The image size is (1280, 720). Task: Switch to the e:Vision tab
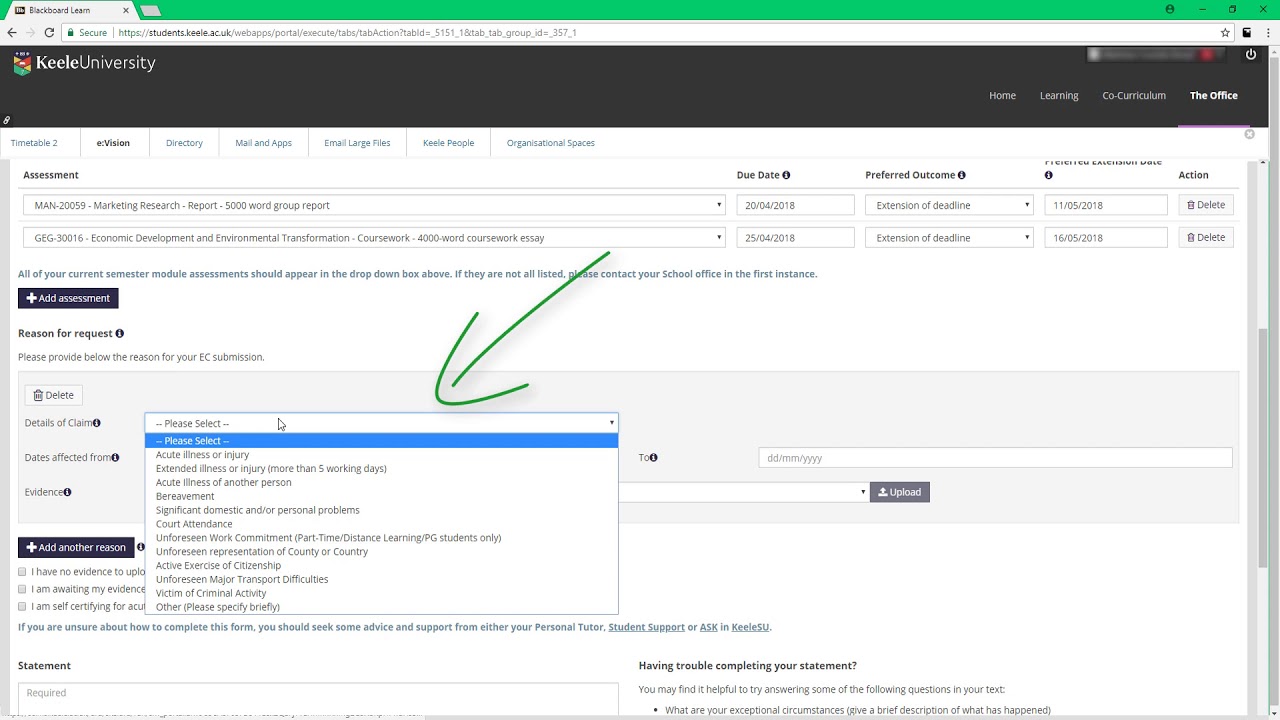point(113,143)
